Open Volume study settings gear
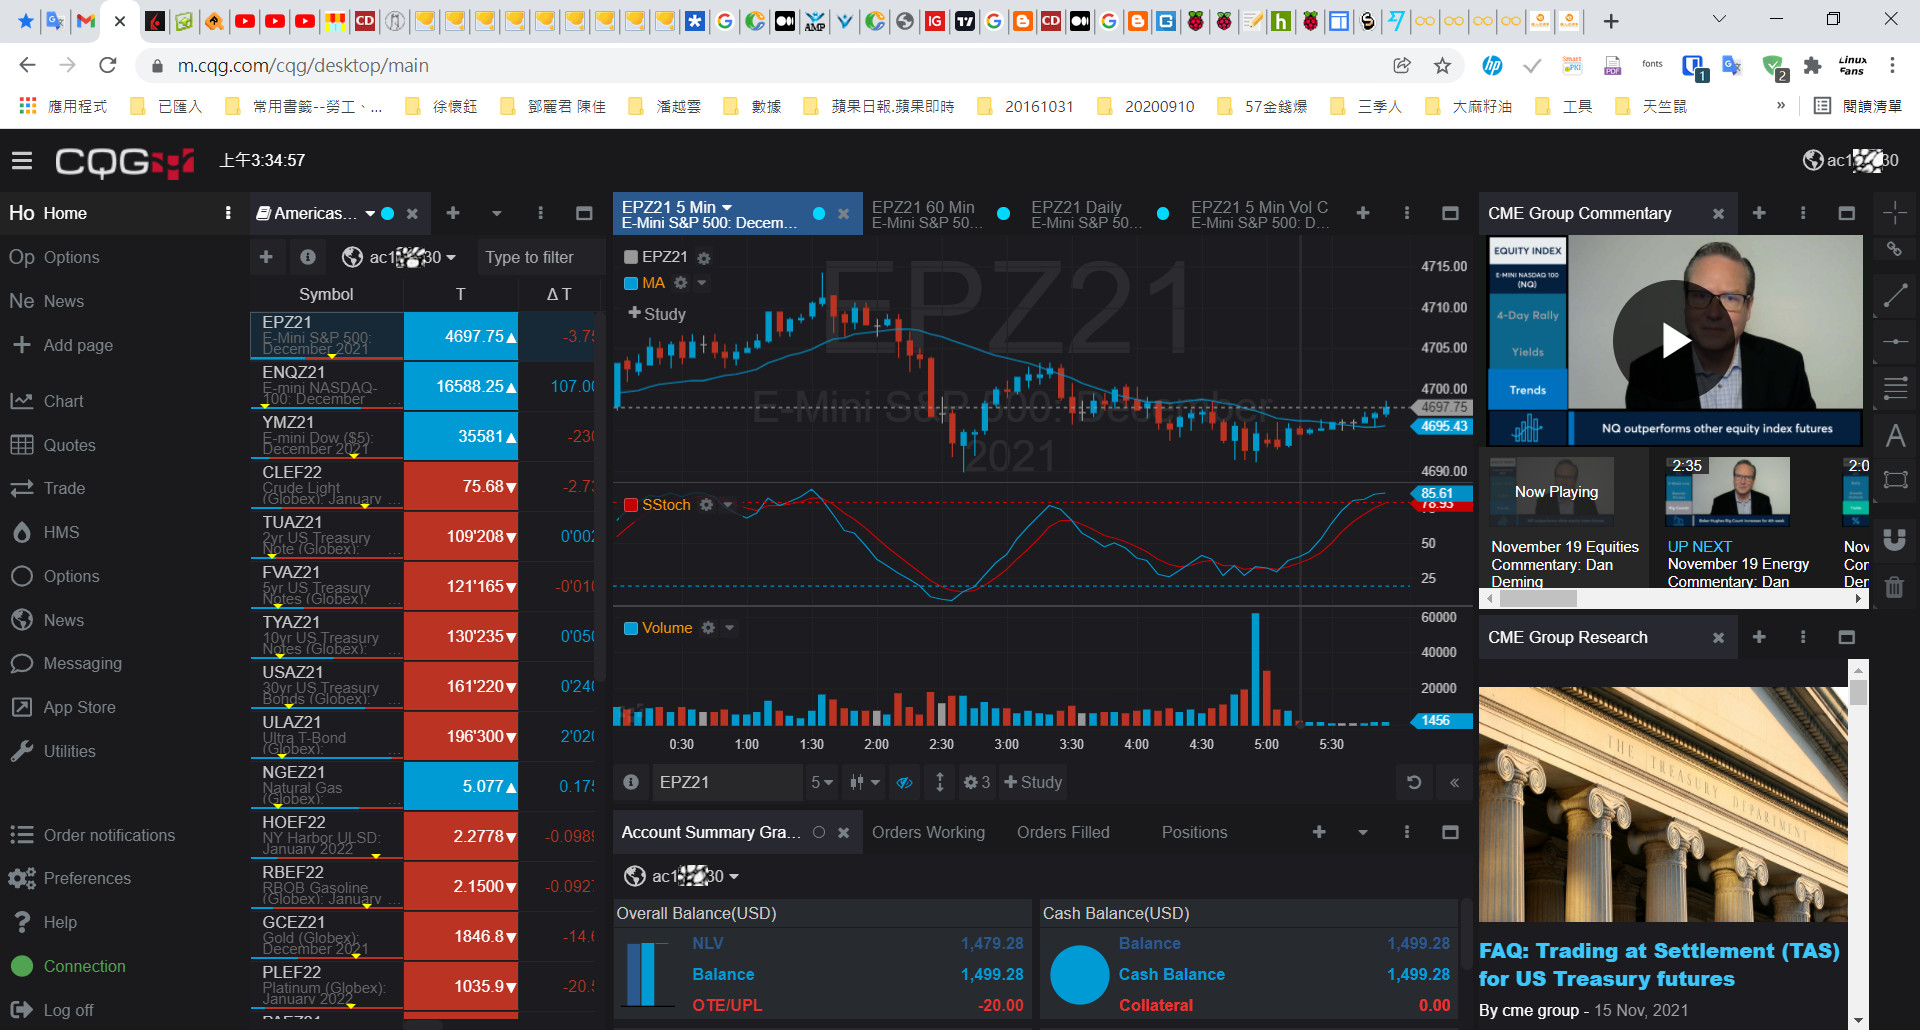Viewport: 1920px width, 1030px height. coord(709,628)
